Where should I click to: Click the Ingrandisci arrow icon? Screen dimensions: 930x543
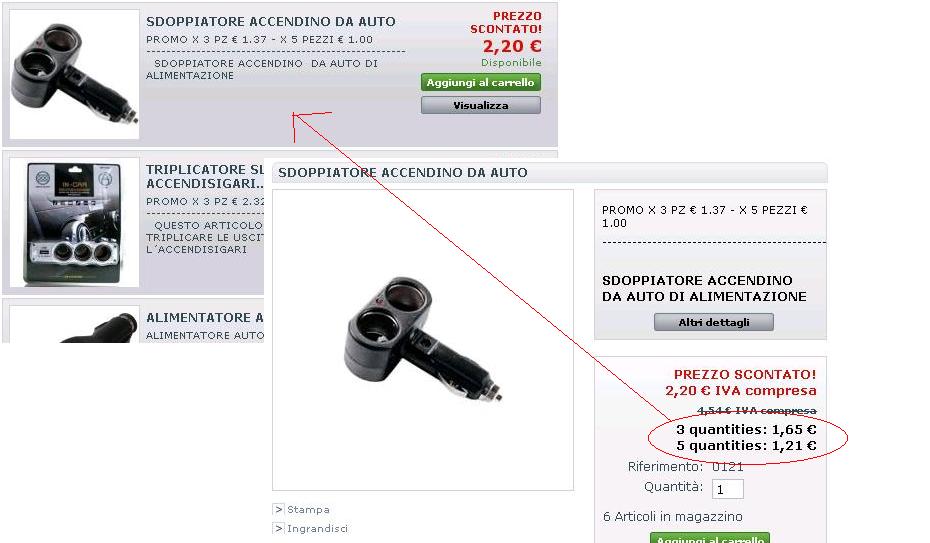tap(278, 528)
